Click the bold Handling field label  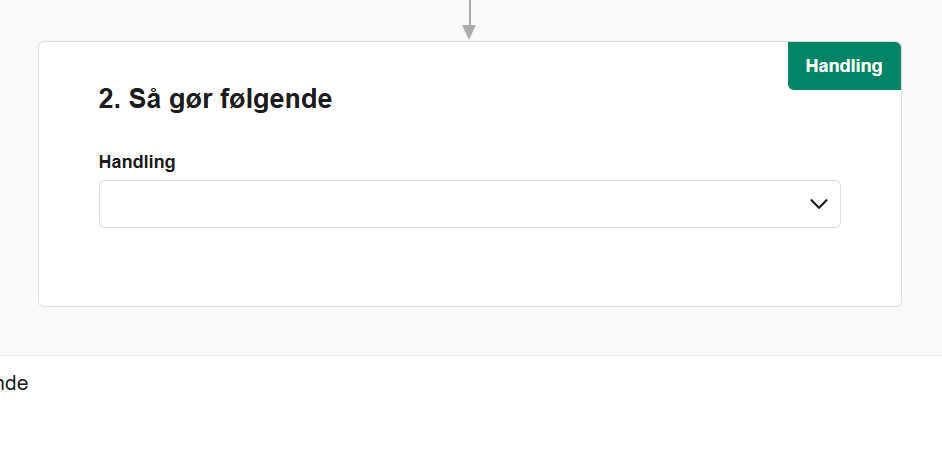[x=137, y=162]
